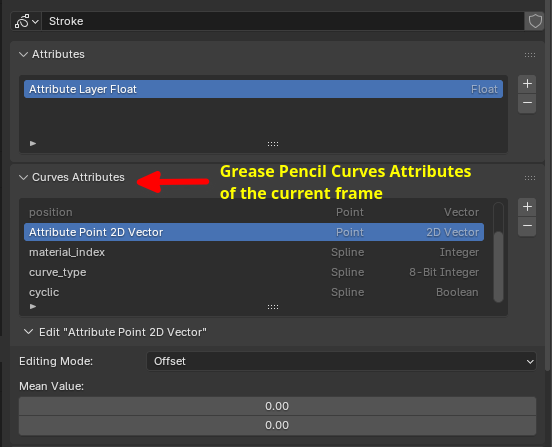Click the first Mean Value field
552x447 pixels.
point(277,406)
